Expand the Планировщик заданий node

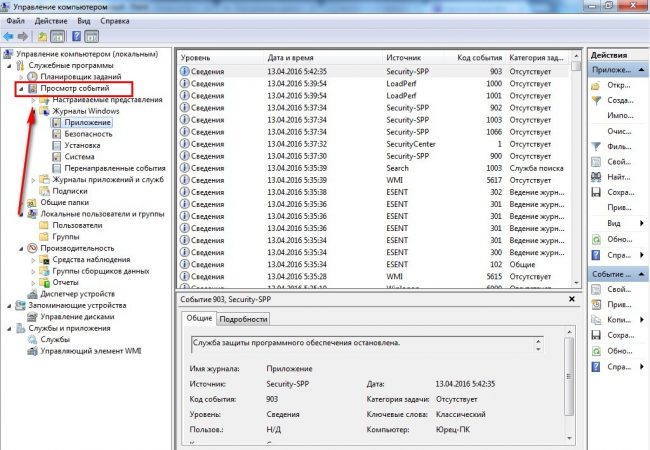click(x=21, y=77)
